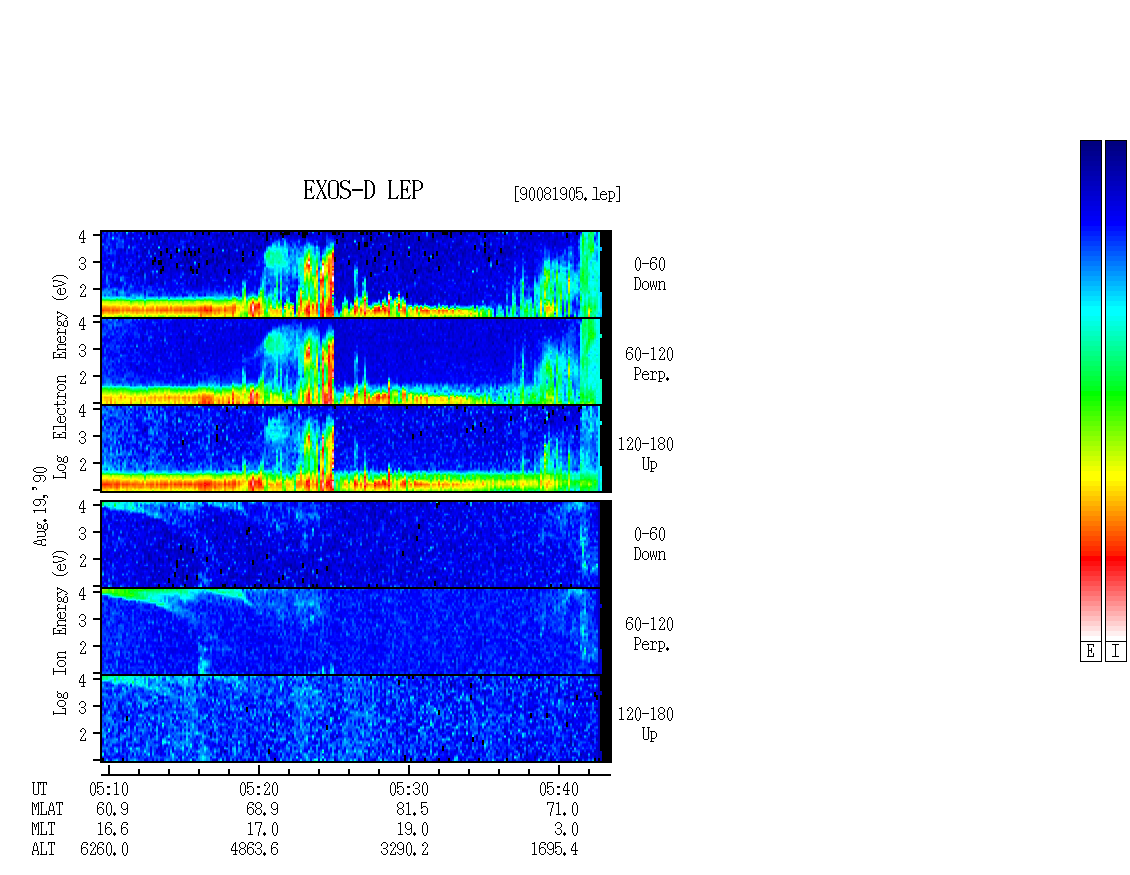1130x875 pixels.
Task: Click the 05:10 UT time label
Action: (109, 789)
